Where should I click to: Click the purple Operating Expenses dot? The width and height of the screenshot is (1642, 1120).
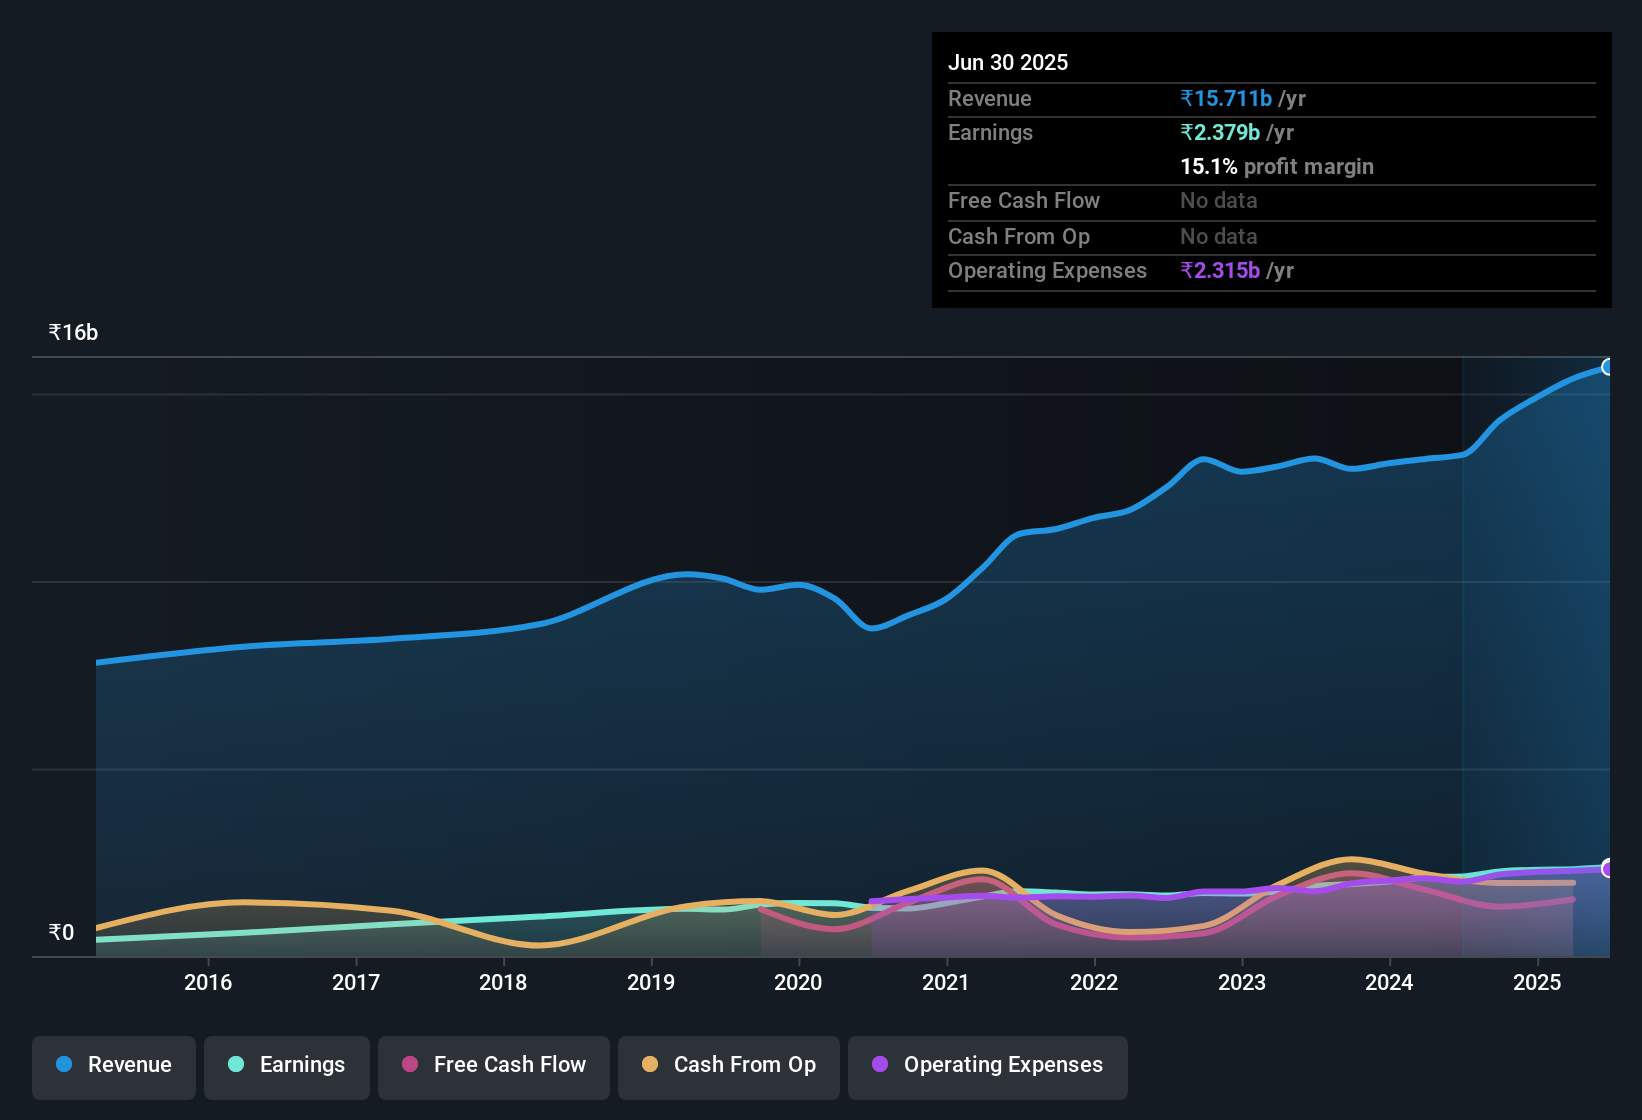coord(880,1065)
